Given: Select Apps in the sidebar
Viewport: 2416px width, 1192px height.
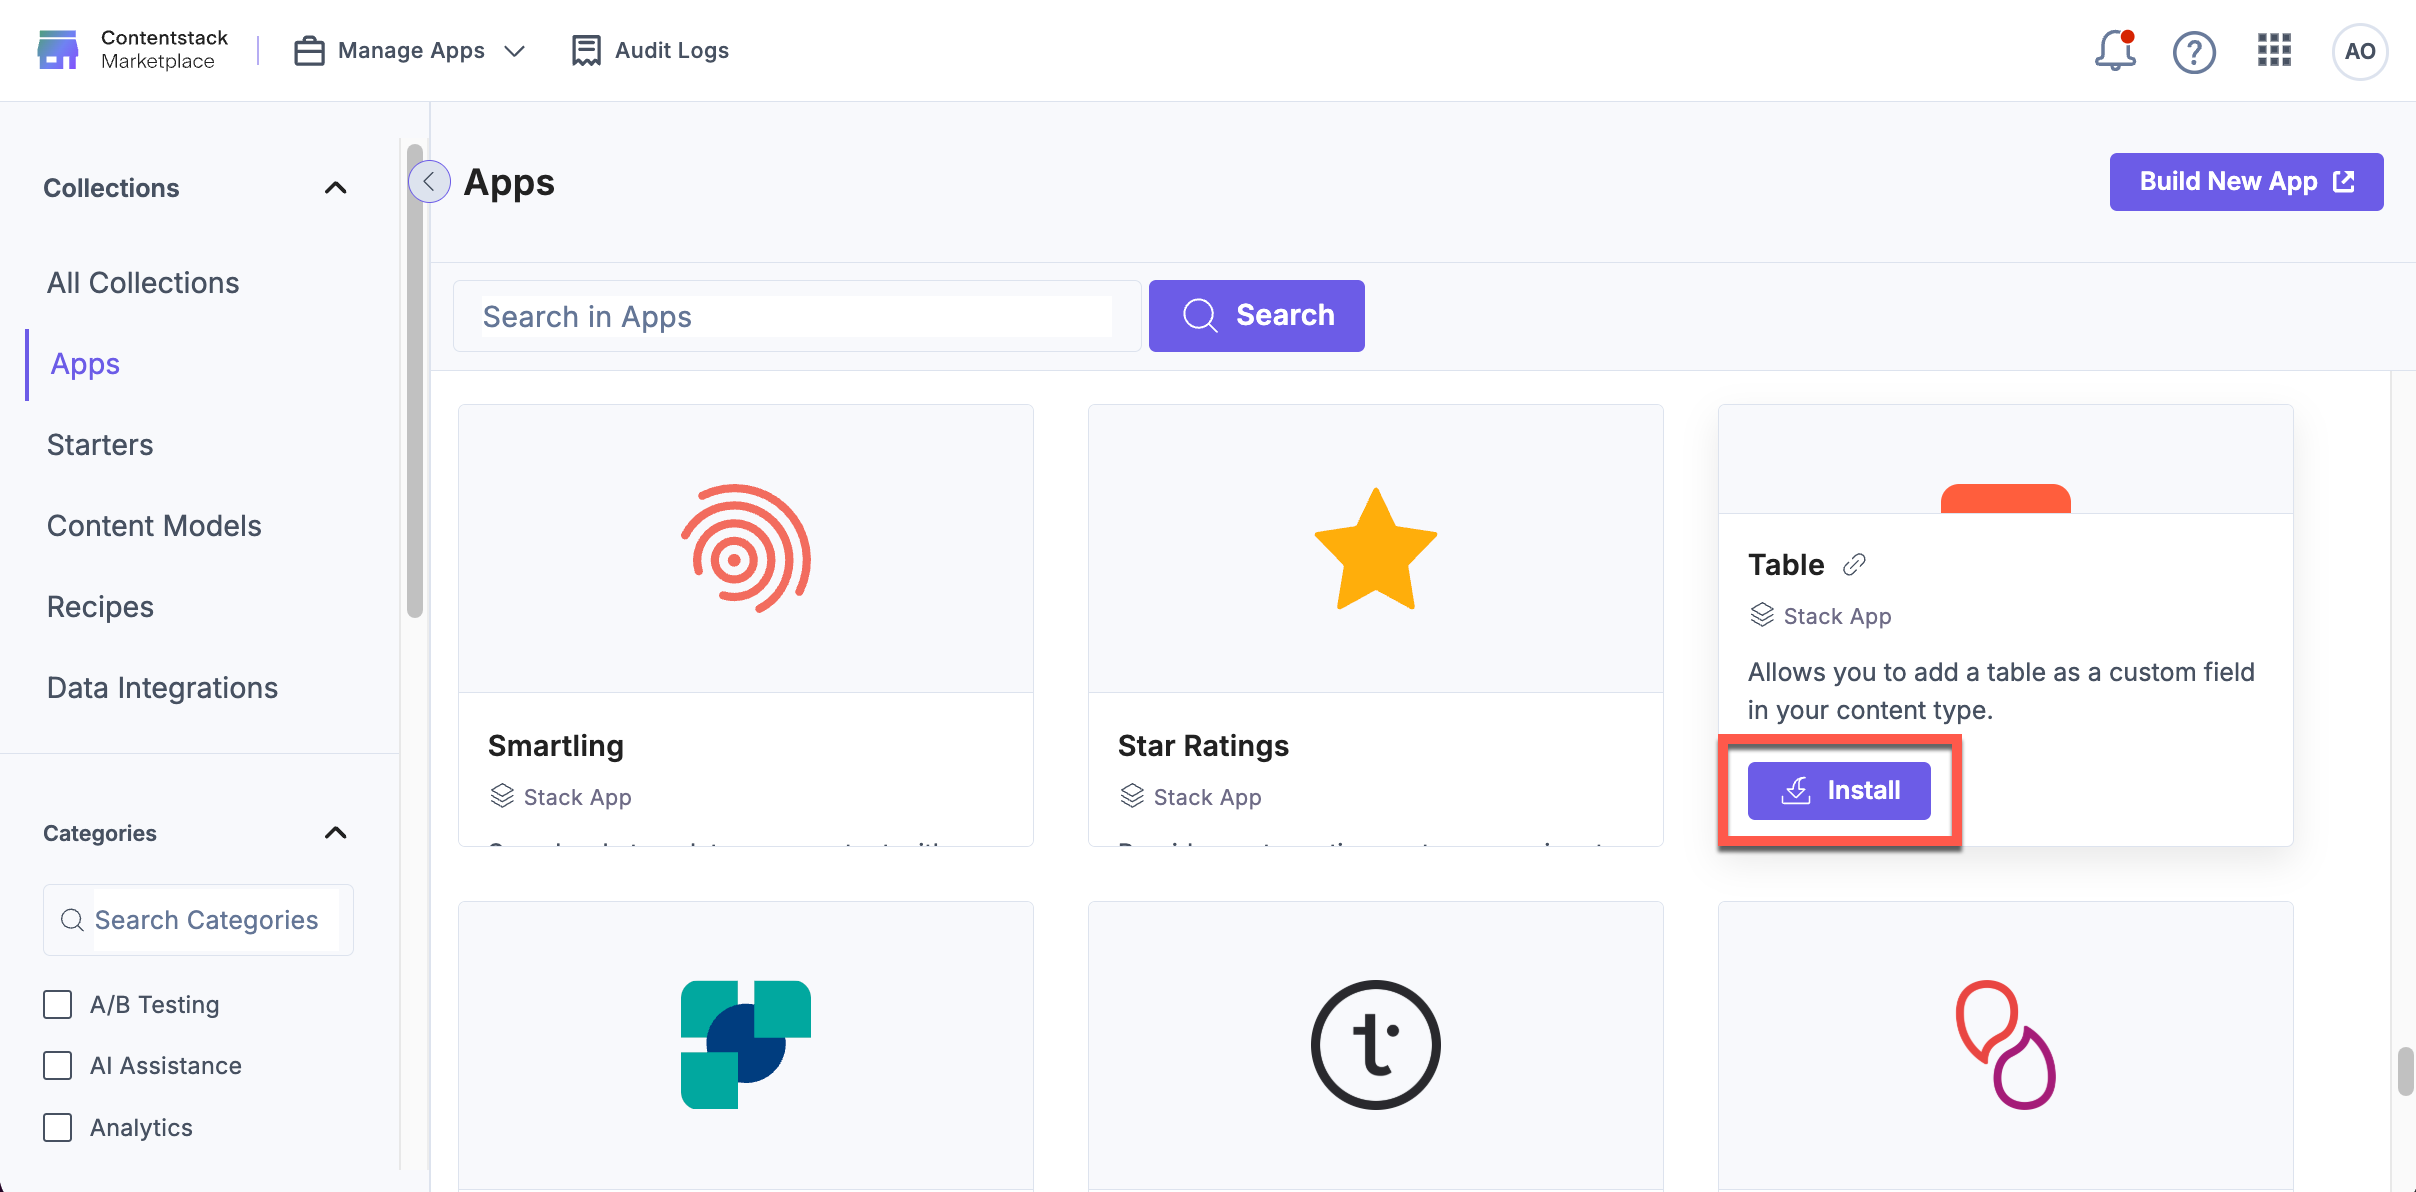Looking at the screenshot, I should pyautogui.click(x=85, y=364).
